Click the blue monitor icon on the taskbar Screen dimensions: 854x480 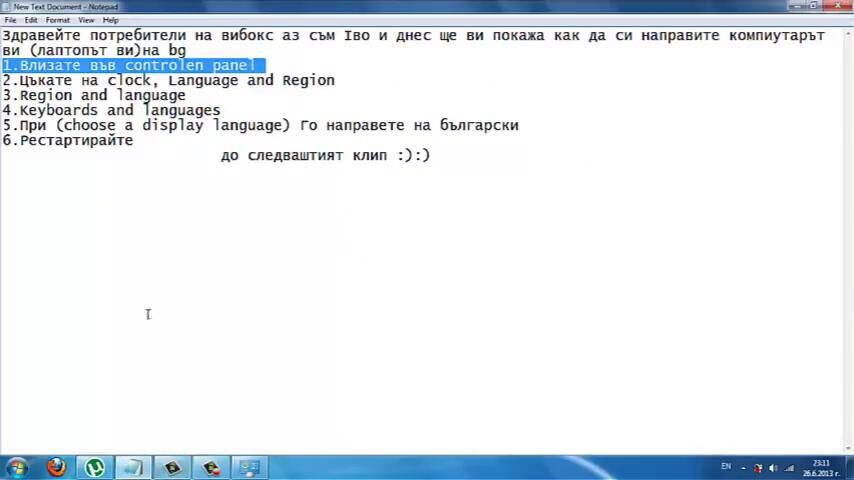pyautogui.click(x=249, y=467)
